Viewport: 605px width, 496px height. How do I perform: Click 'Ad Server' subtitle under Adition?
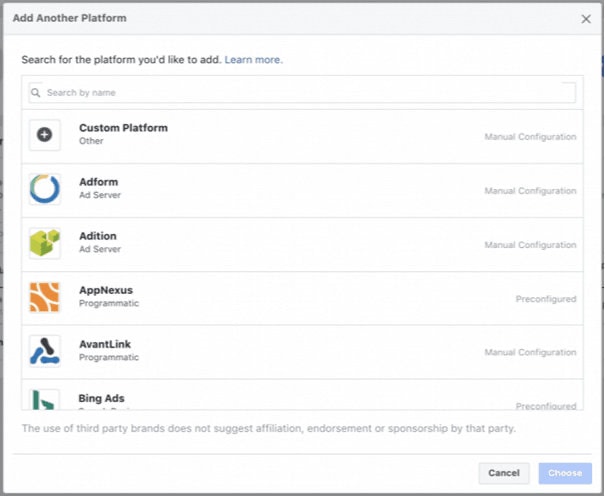coord(100,249)
